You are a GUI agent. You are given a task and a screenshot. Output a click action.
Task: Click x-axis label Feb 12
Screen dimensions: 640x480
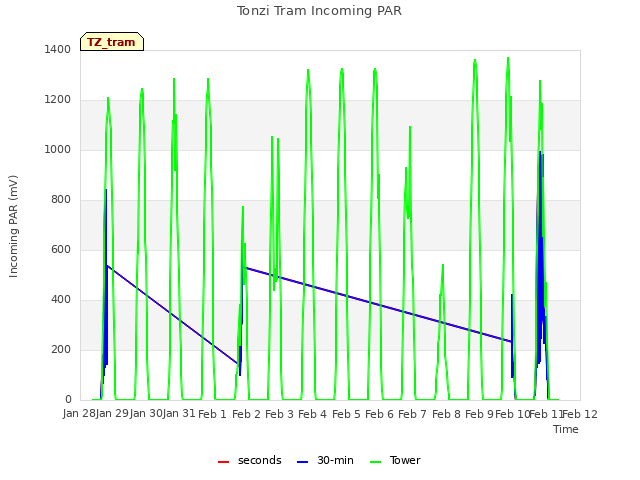click(580, 414)
